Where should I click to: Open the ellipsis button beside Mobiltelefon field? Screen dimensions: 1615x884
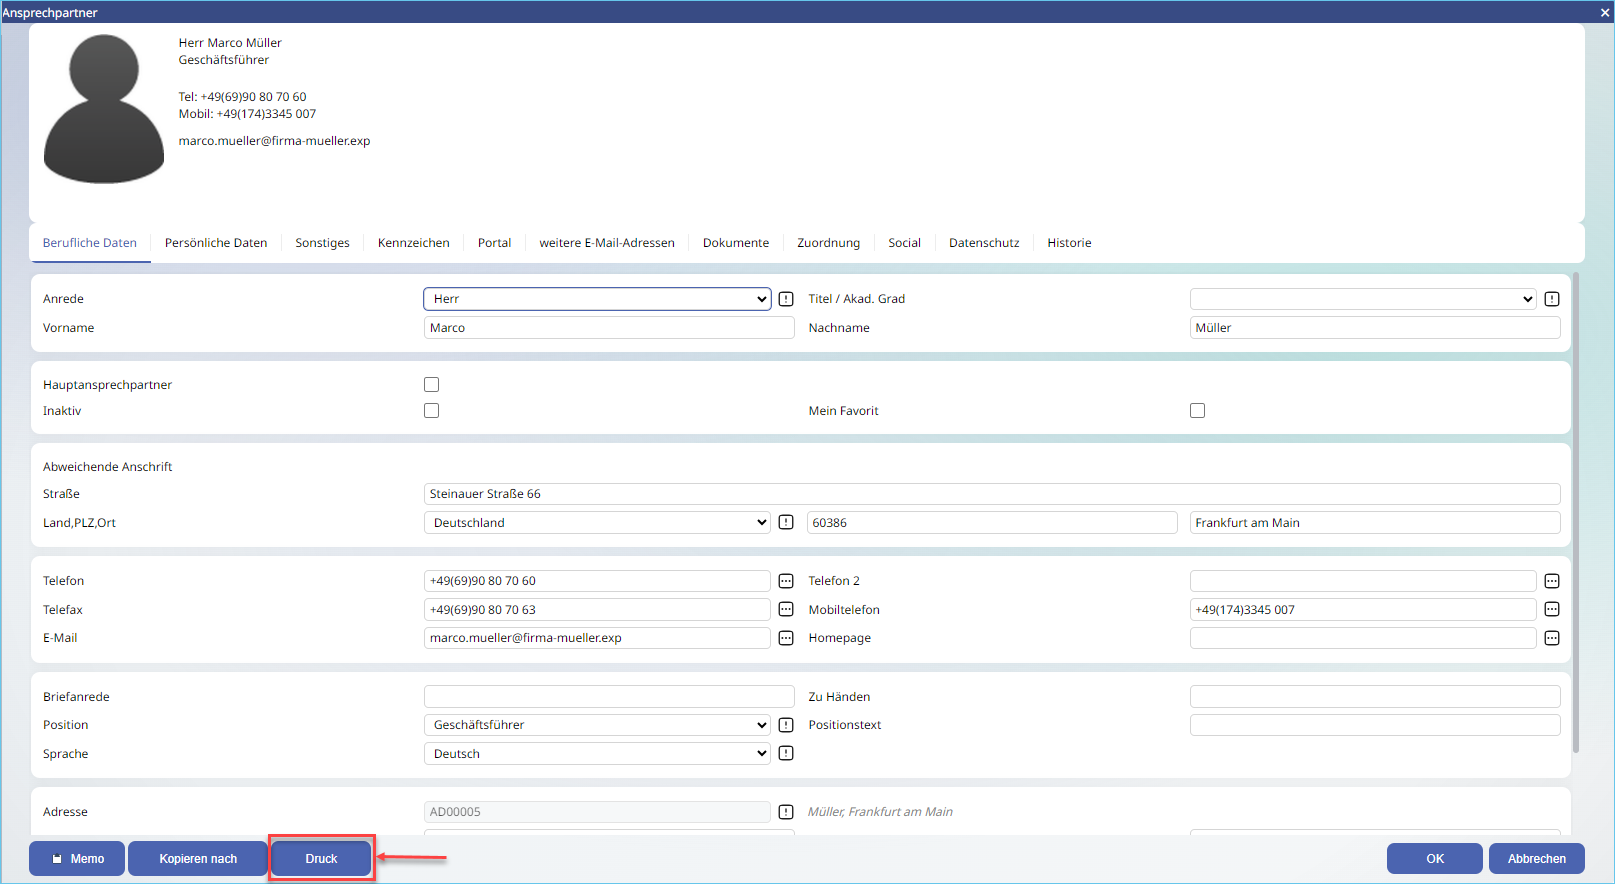click(x=1552, y=610)
